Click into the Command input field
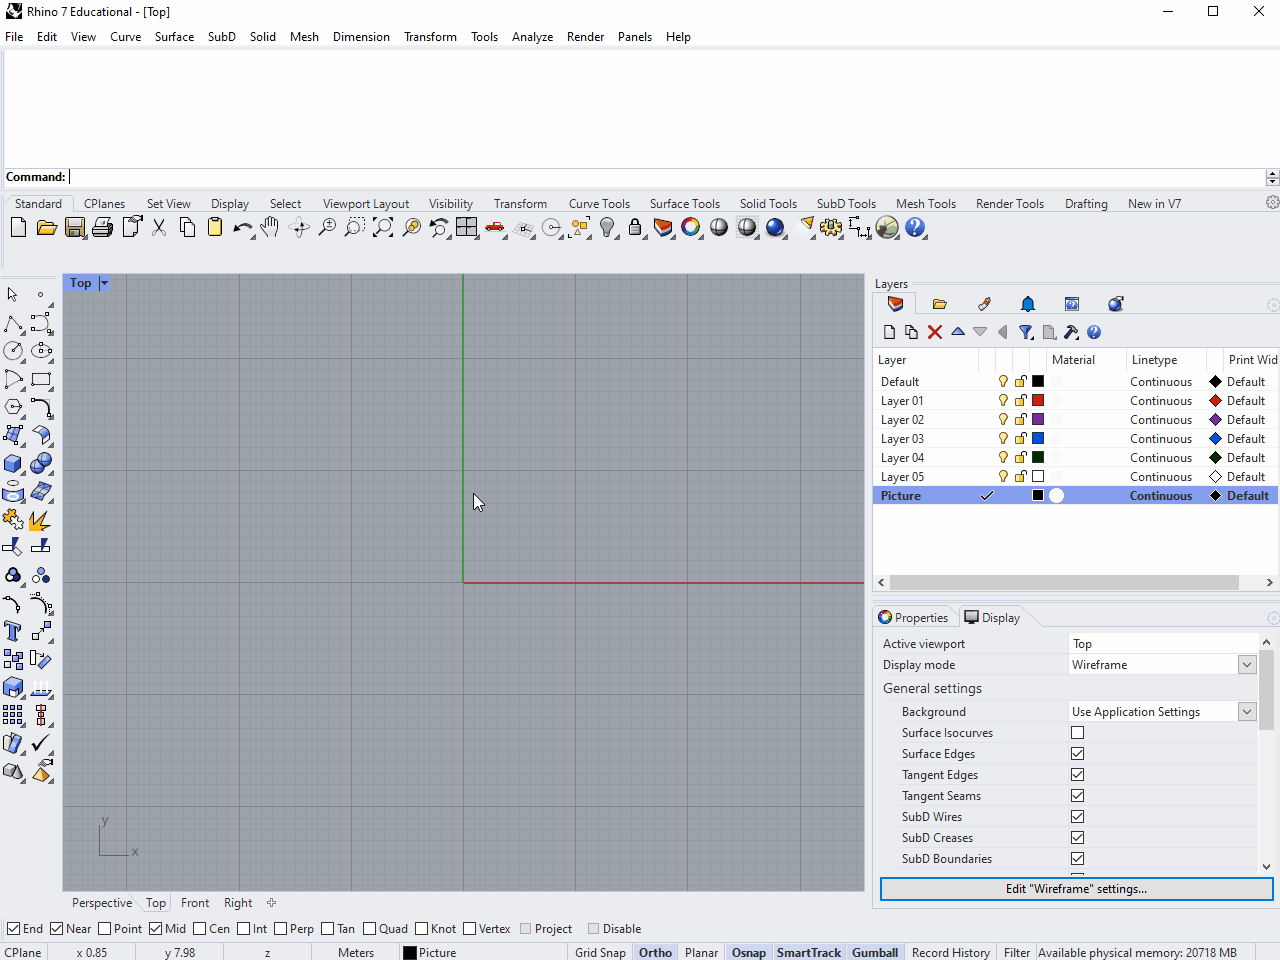This screenshot has width=1280, height=960. pos(666,177)
